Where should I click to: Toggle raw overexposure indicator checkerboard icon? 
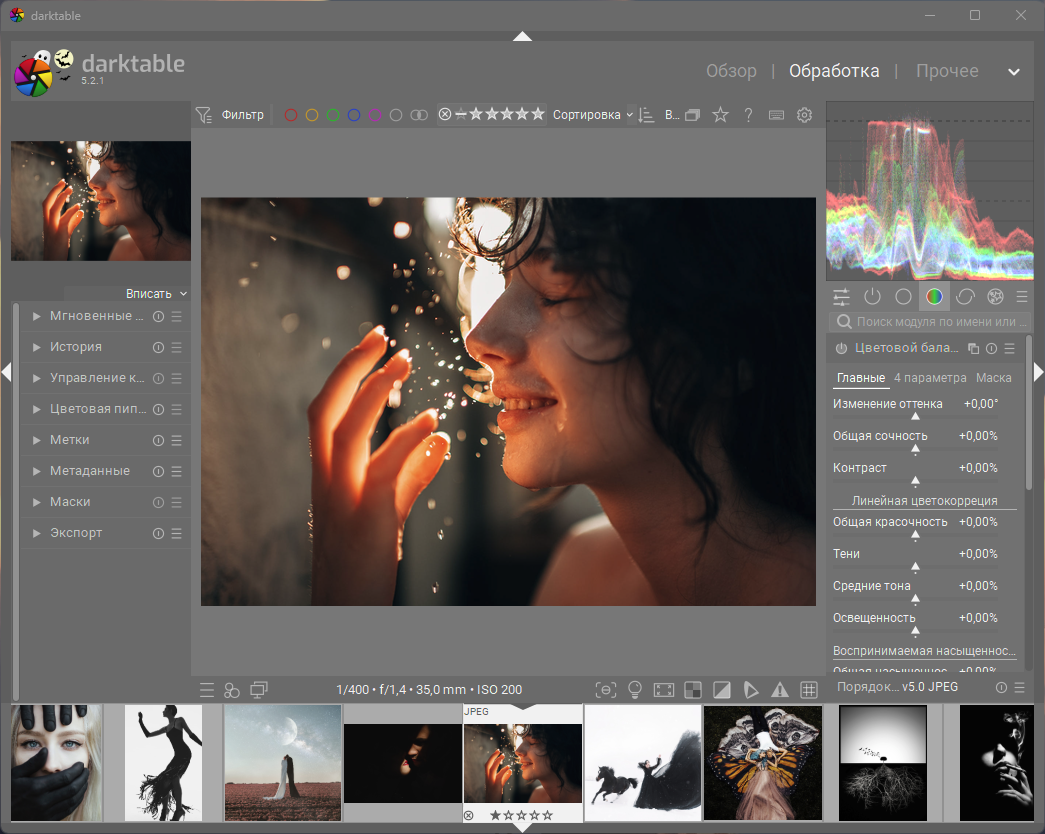coord(692,689)
